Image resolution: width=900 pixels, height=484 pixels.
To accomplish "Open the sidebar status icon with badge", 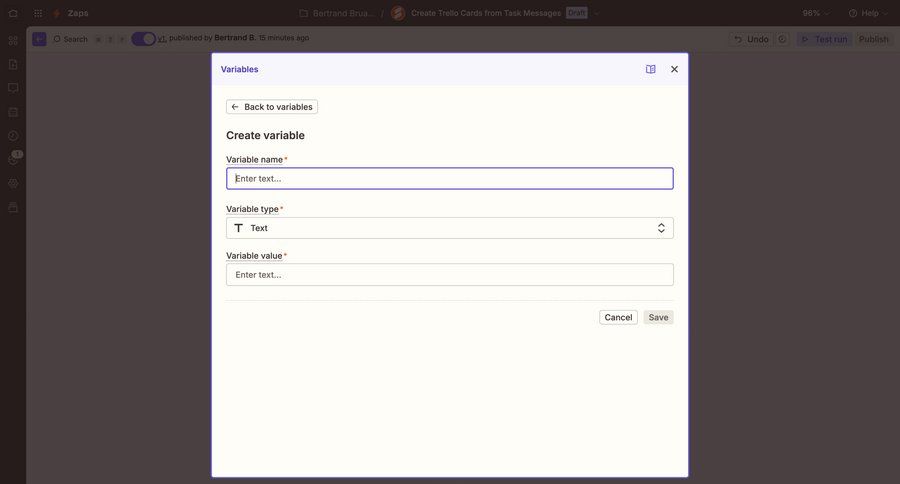I will pyautogui.click(x=14, y=158).
